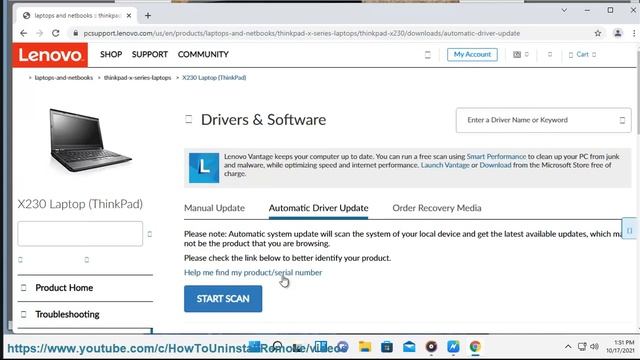The image size is (640, 360).
Task: Click the START SCAN button
Action: coord(223,299)
